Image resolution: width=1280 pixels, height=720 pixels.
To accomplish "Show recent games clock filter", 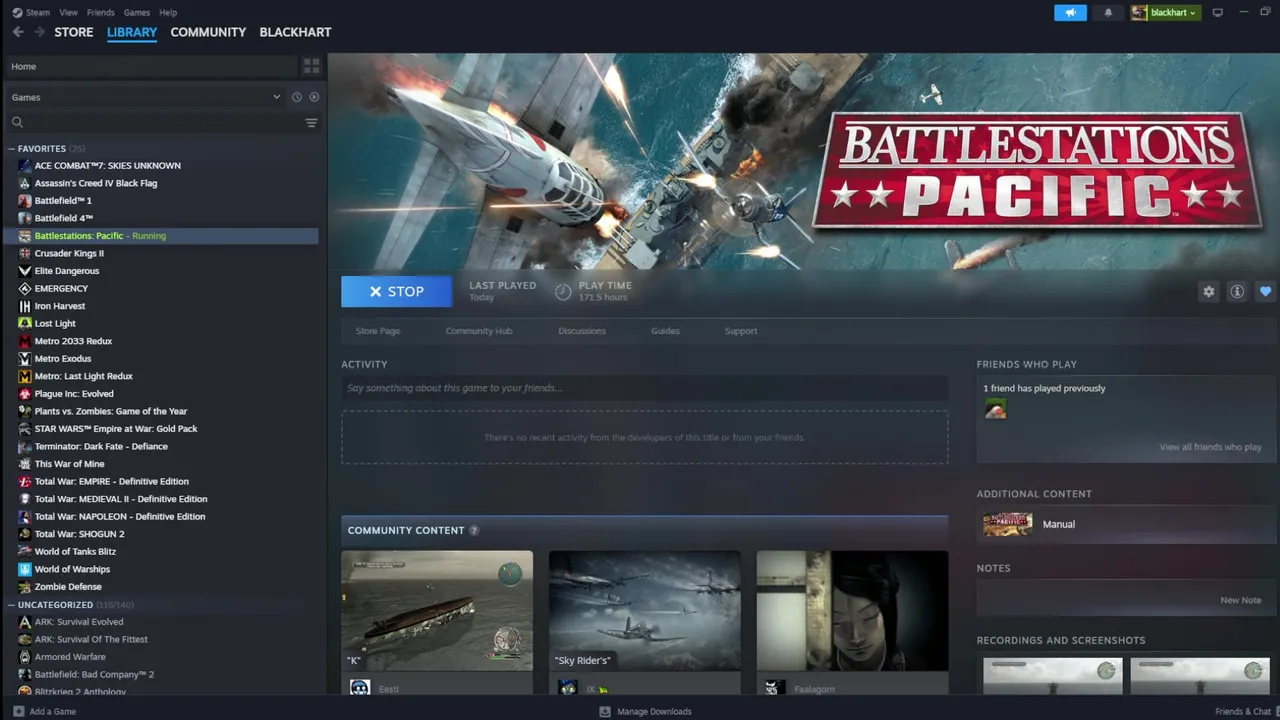I will click(297, 97).
